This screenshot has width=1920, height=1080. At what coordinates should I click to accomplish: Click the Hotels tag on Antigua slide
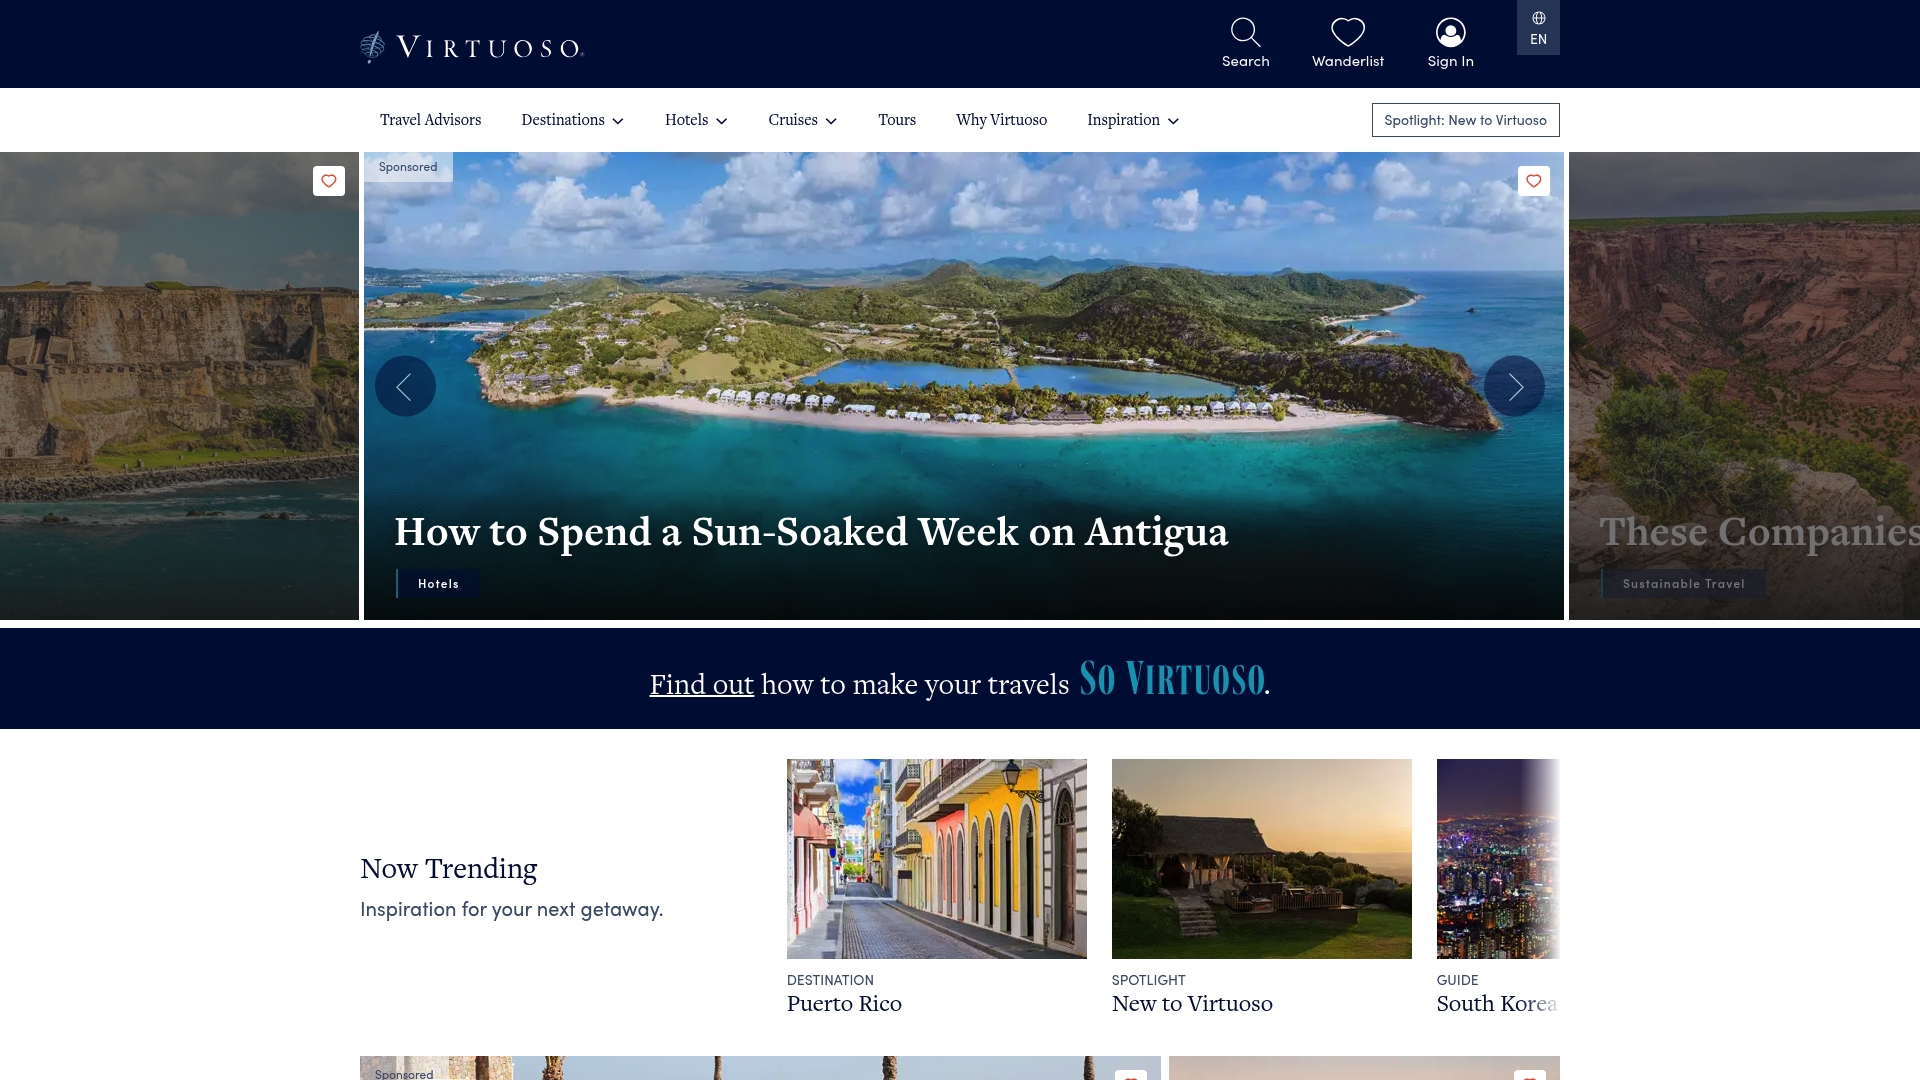click(x=438, y=584)
